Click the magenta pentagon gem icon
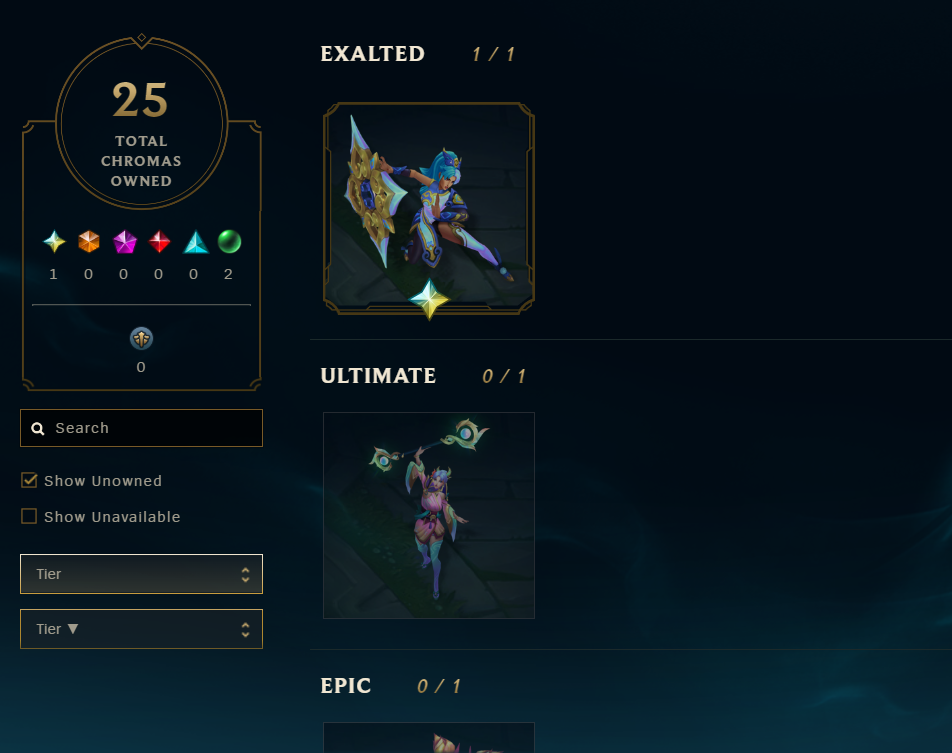 click(x=124, y=241)
